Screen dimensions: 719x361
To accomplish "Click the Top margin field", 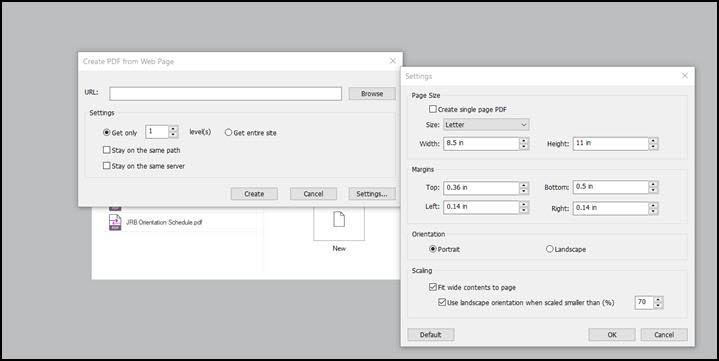I will pyautogui.click(x=481, y=188).
